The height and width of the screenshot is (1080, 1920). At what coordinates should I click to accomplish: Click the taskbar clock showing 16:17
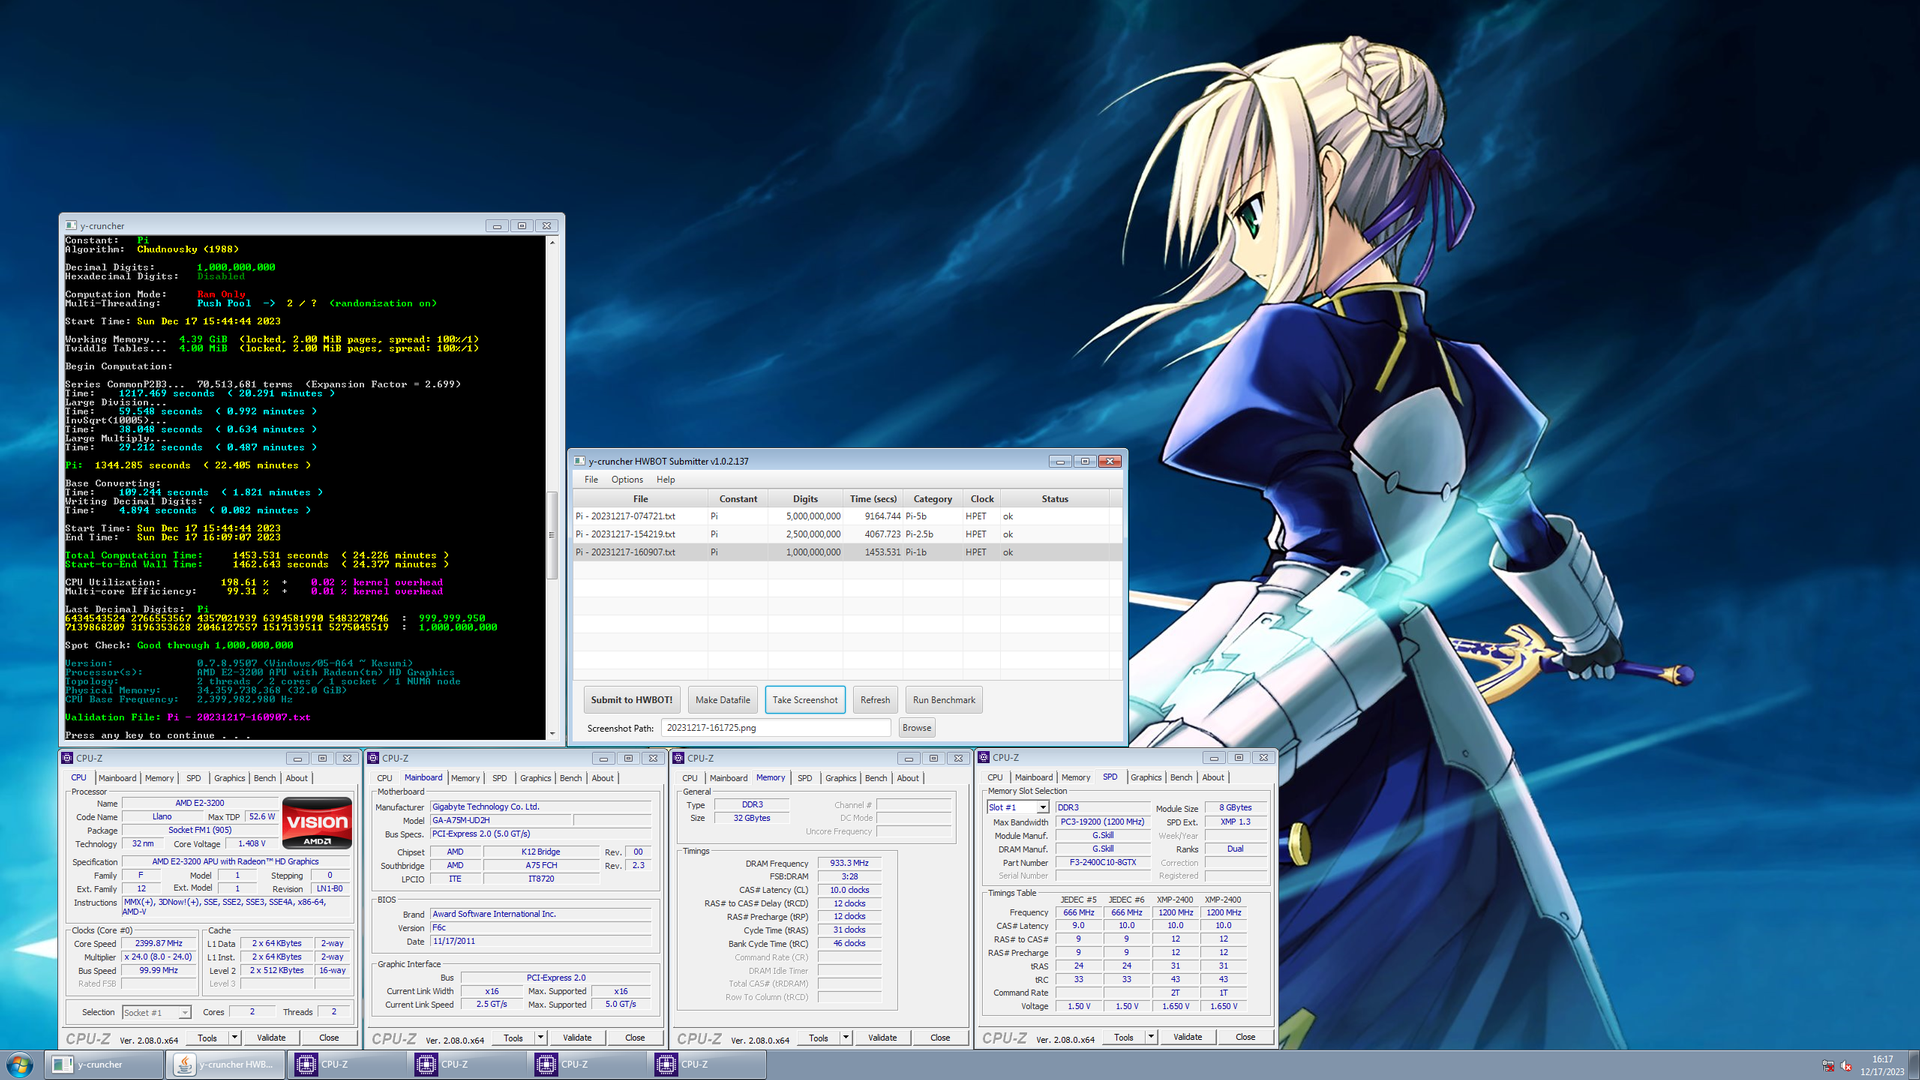click(x=1882, y=1065)
